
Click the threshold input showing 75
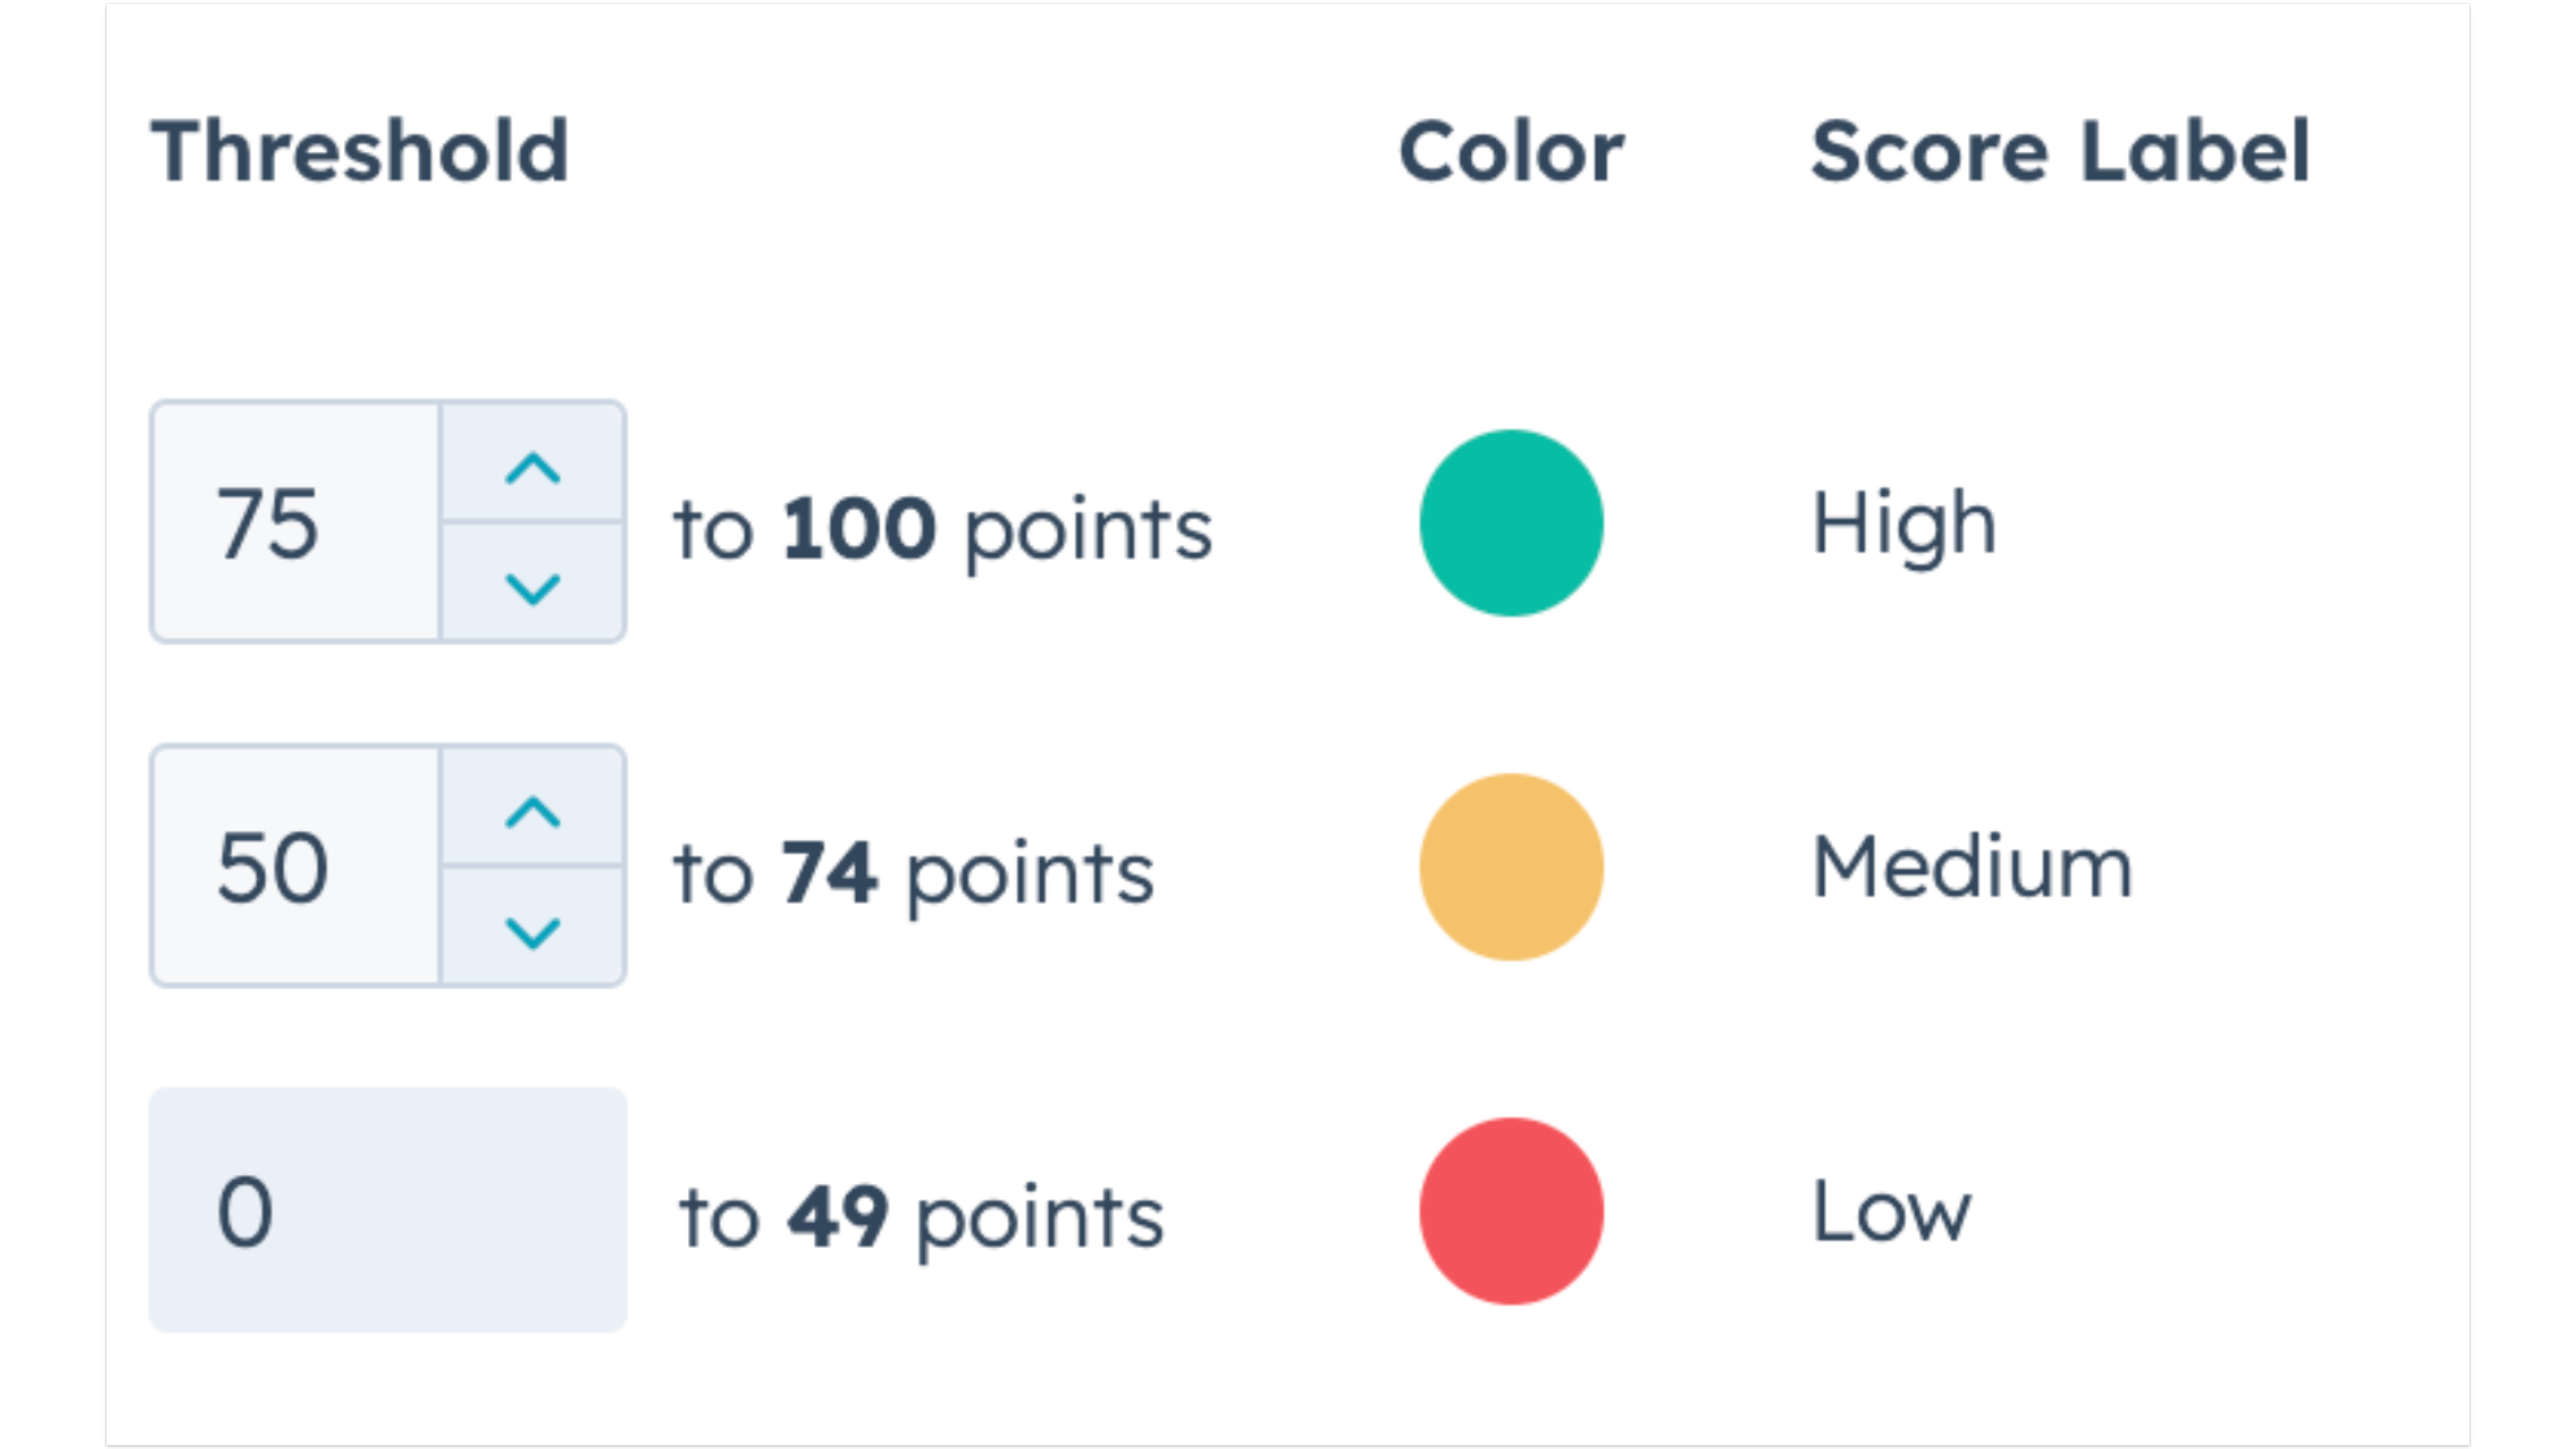tap(295, 521)
